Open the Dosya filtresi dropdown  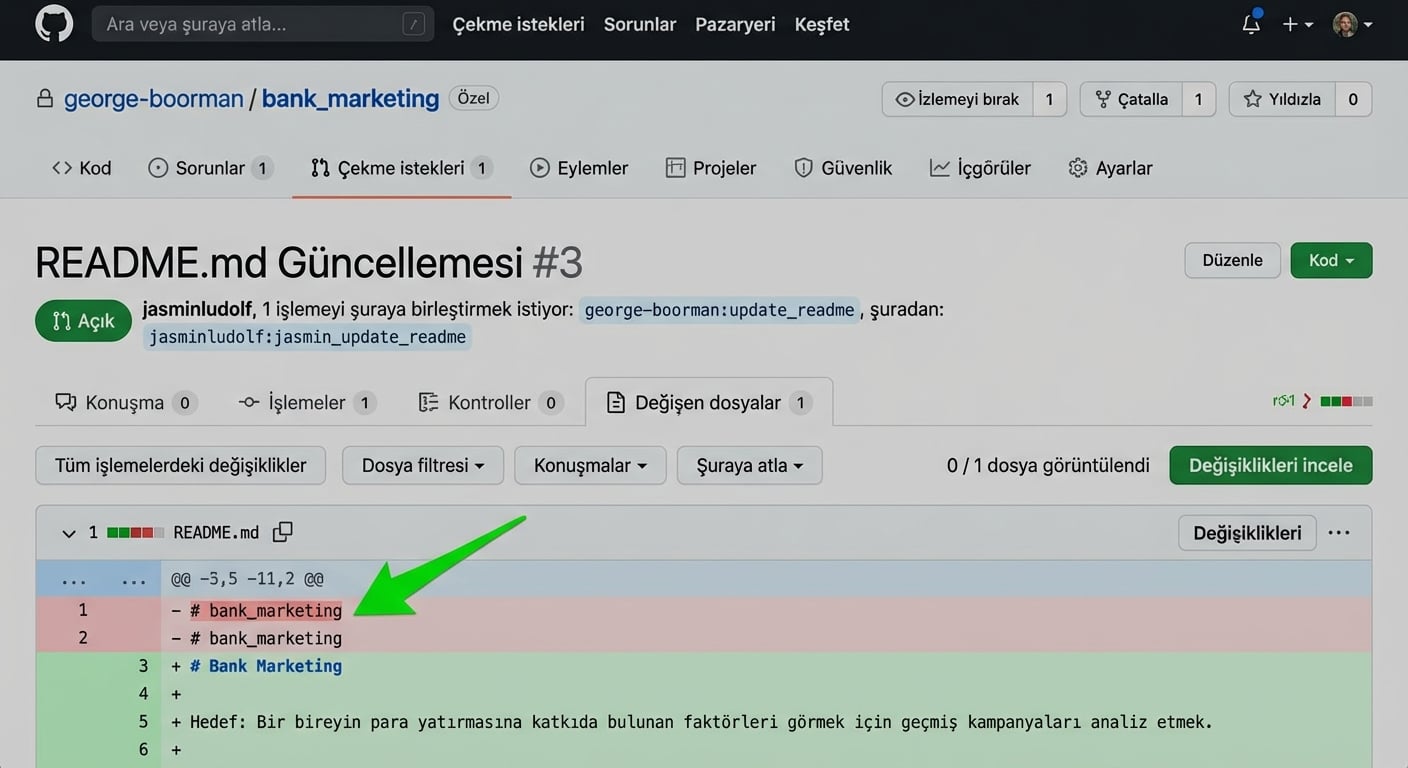[422, 465]
